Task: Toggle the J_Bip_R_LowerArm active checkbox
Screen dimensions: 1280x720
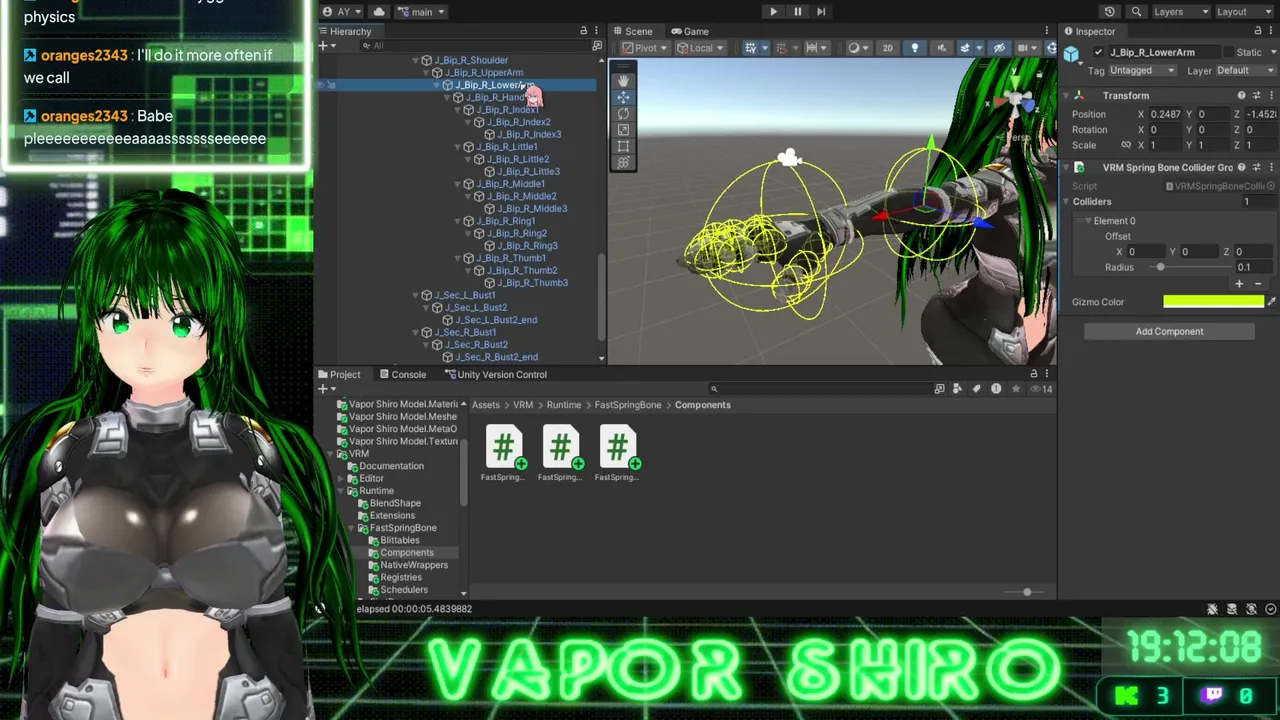Action: pos(1099,52)
